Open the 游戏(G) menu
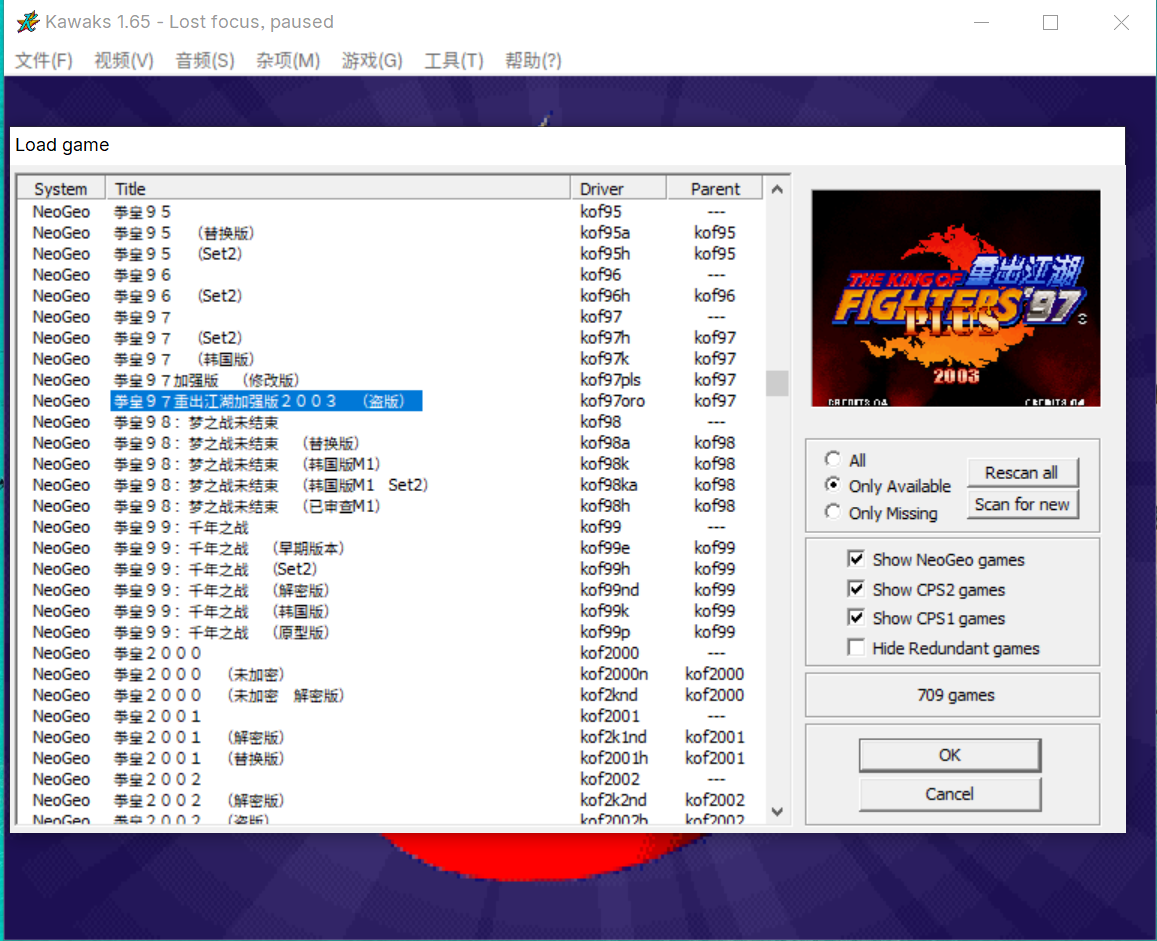1157x941 pixels. click(372, 61)
